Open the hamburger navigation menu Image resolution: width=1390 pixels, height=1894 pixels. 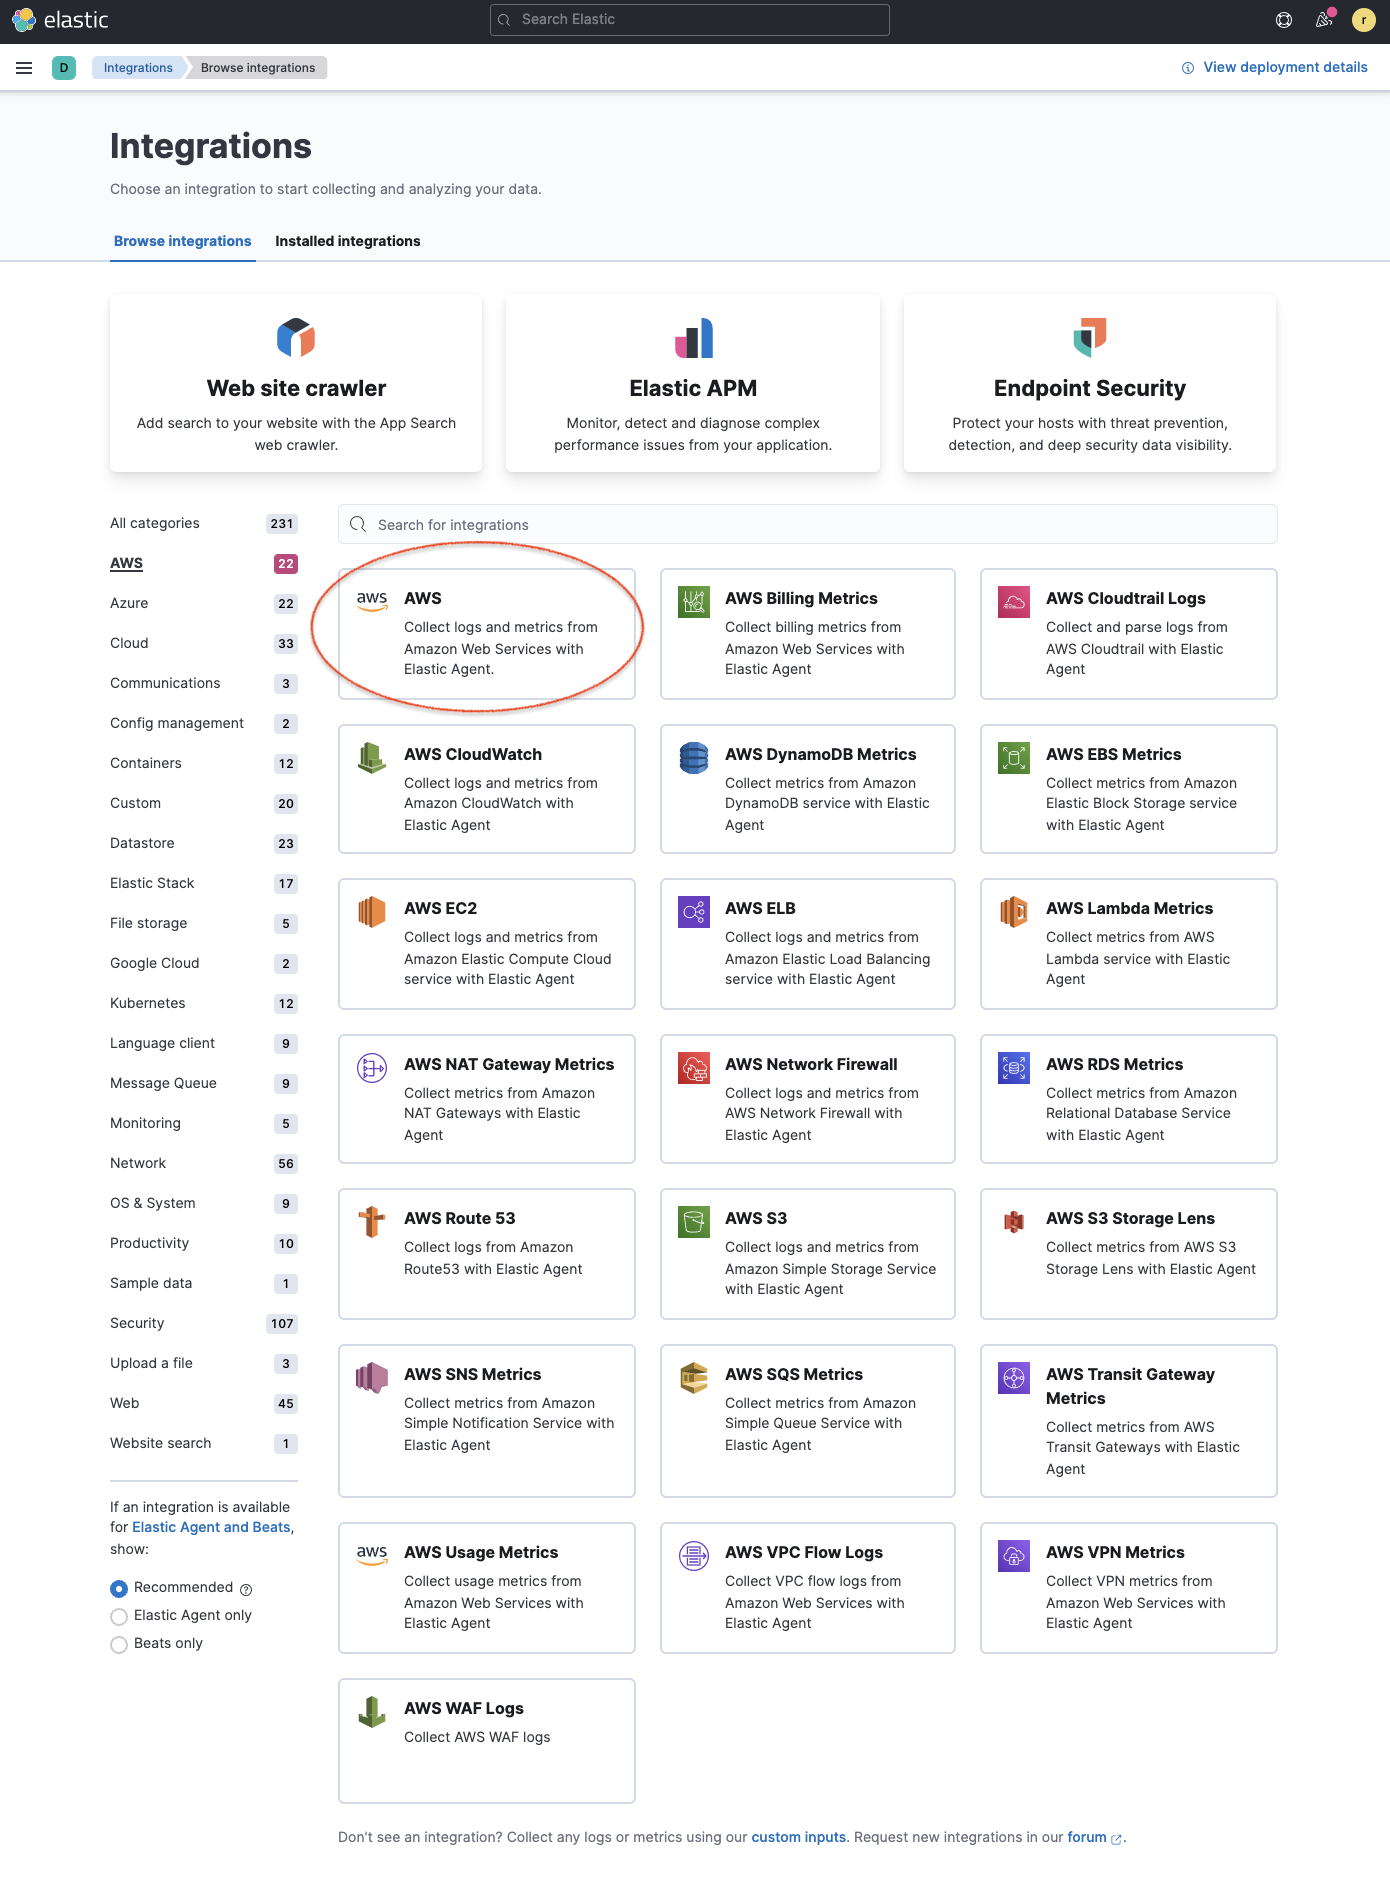[x=24, y=68]
